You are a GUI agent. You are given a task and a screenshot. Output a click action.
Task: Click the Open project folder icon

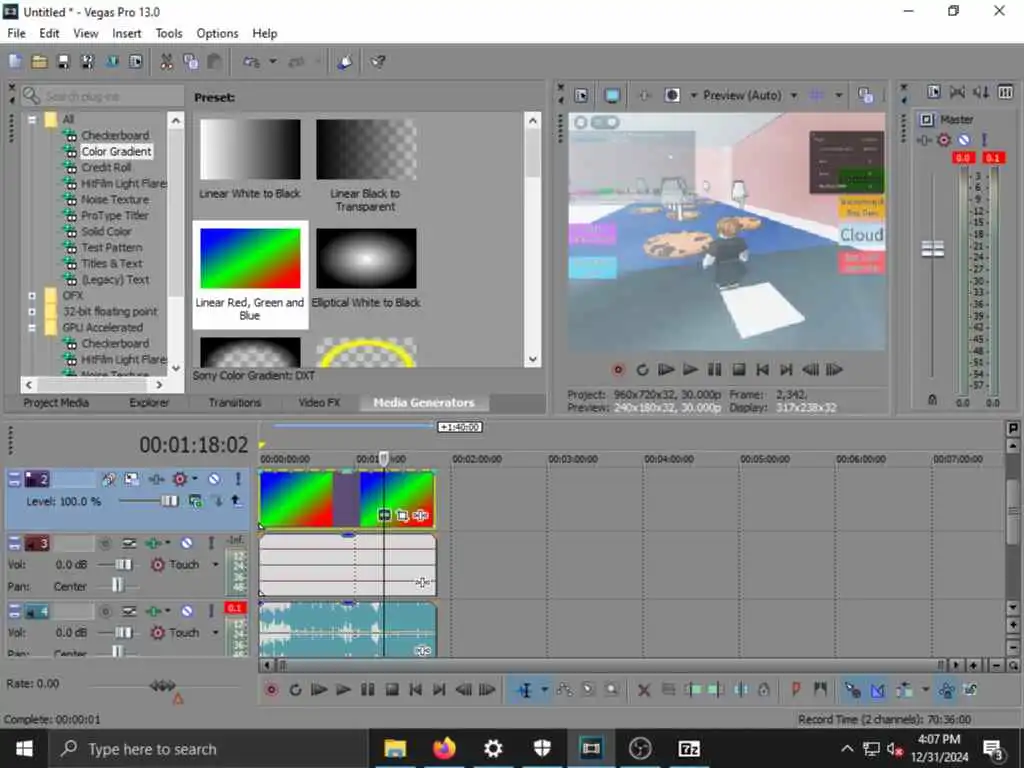pos(39,62)
